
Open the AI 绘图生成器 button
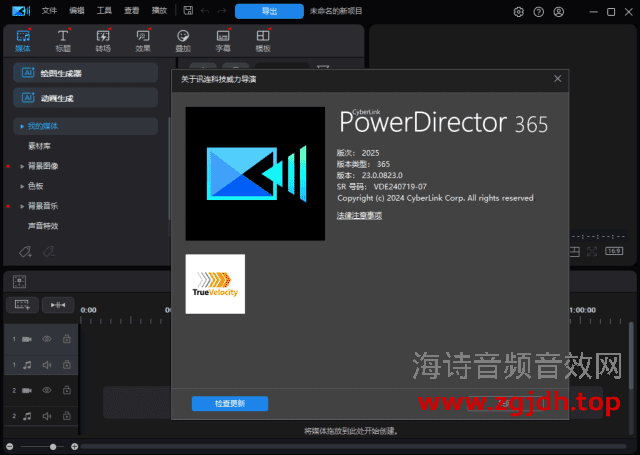(x=85, y=73)
